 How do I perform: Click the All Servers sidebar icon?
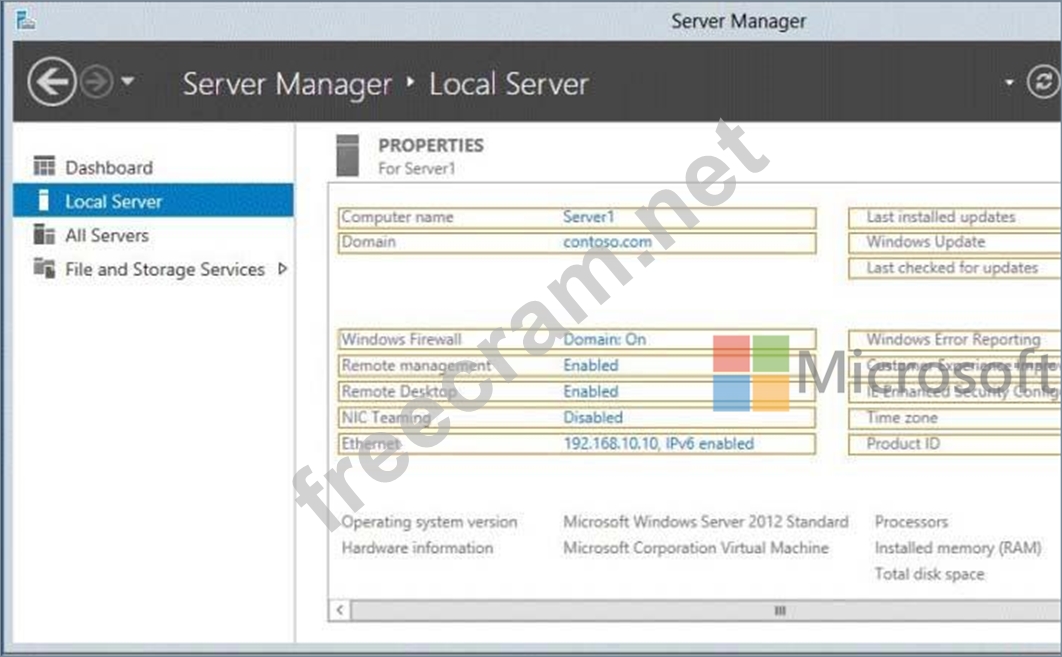[x=45, y=234]
